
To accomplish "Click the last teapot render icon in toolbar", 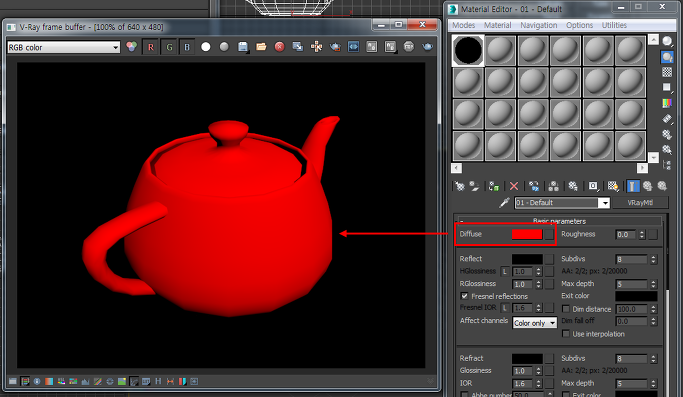I will click(x=427, y=47).
